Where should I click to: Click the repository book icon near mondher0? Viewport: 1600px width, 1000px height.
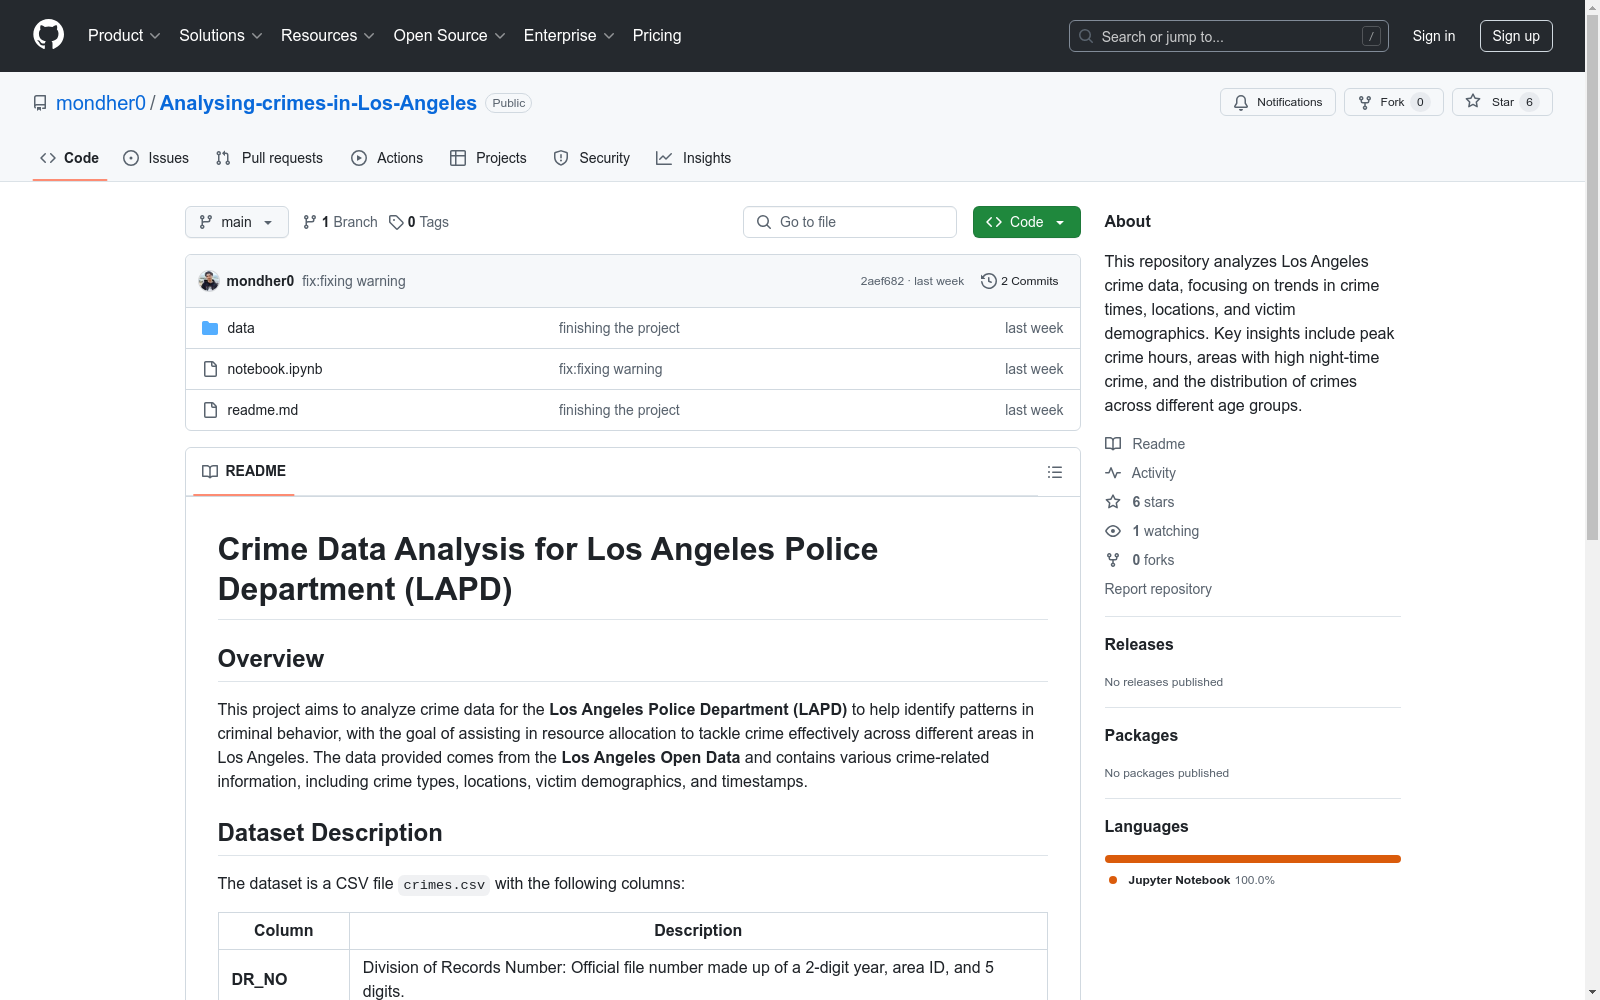[40, 103]
